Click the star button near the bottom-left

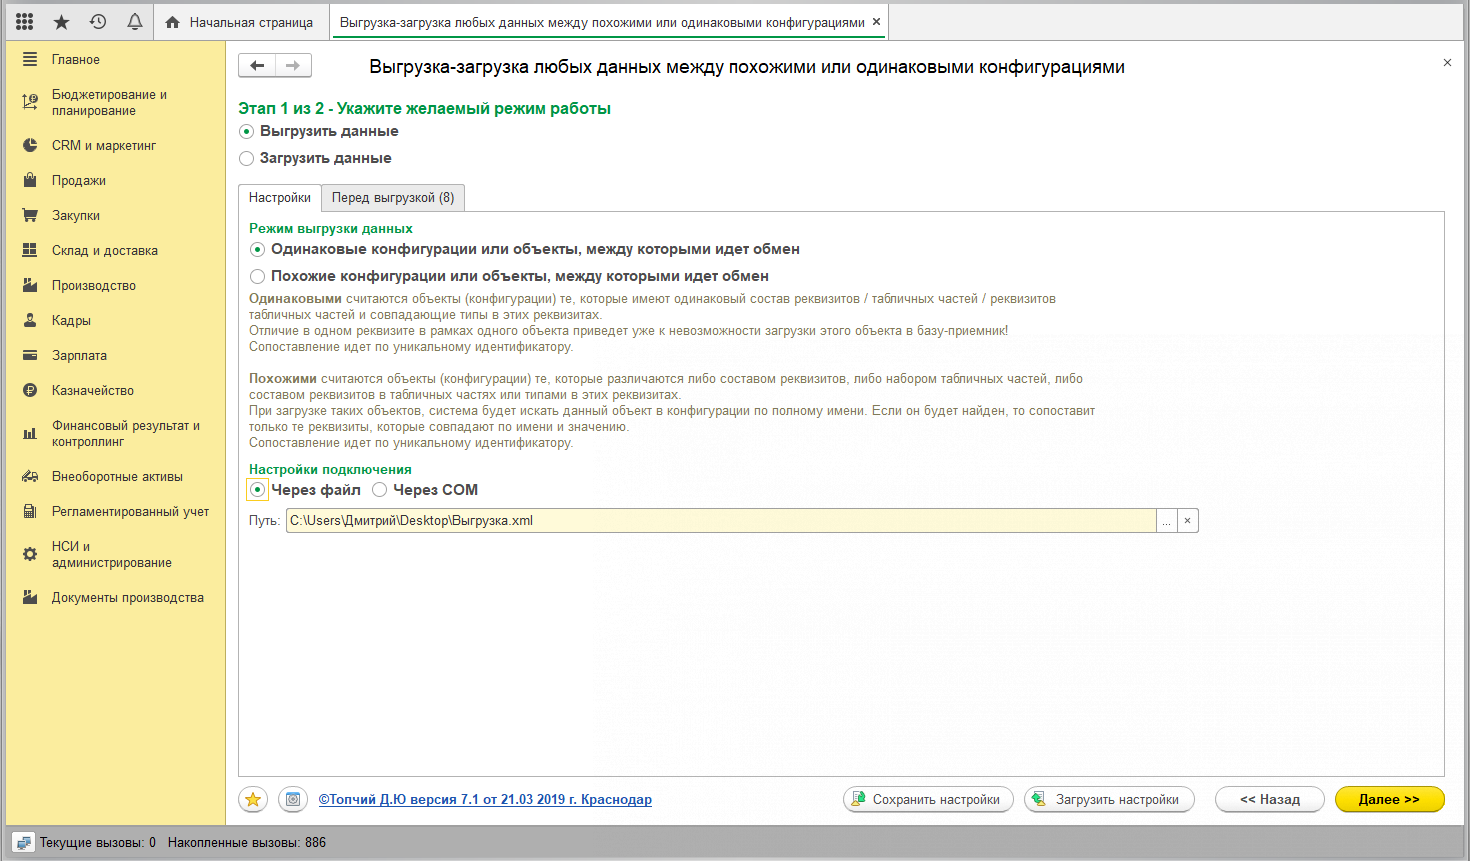pyautogui.click(x=253, y=799)
